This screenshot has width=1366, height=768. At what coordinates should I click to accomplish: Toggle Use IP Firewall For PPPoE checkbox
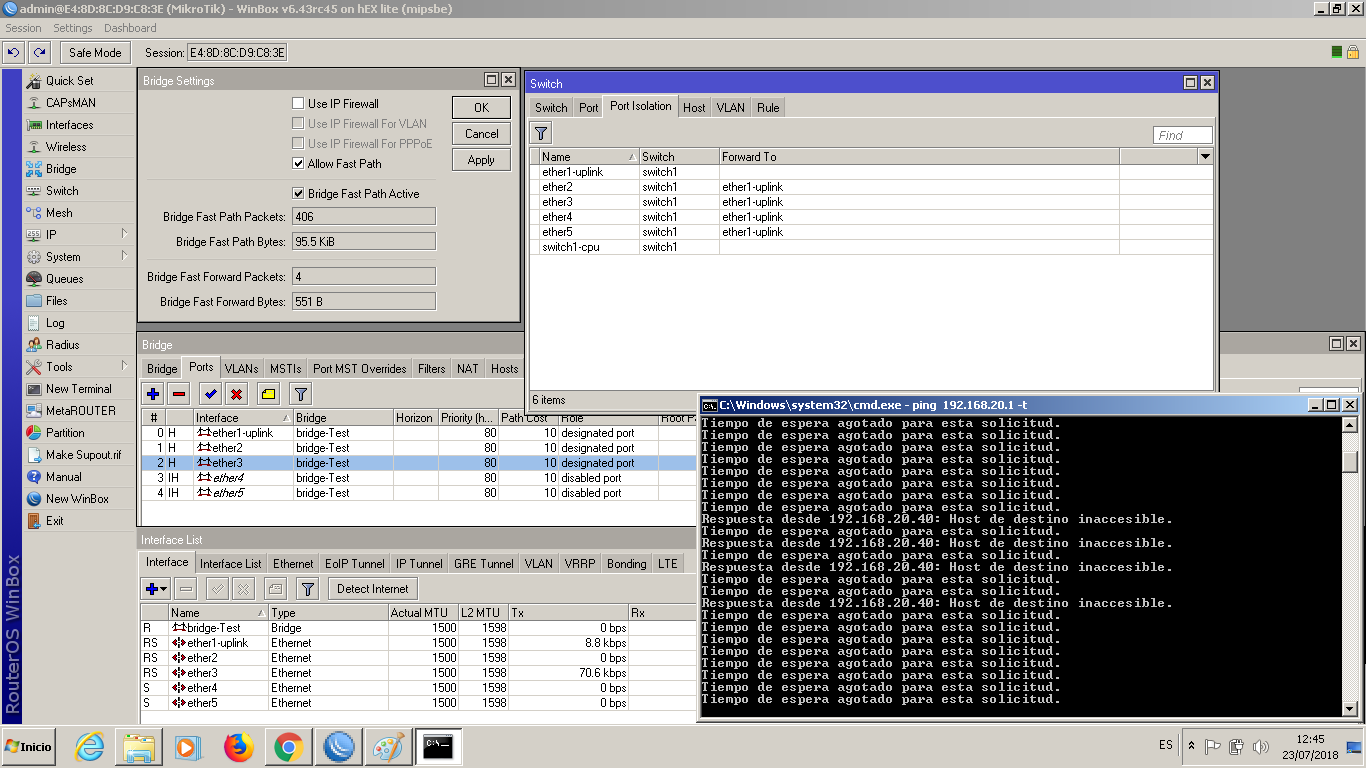[298, 144]
